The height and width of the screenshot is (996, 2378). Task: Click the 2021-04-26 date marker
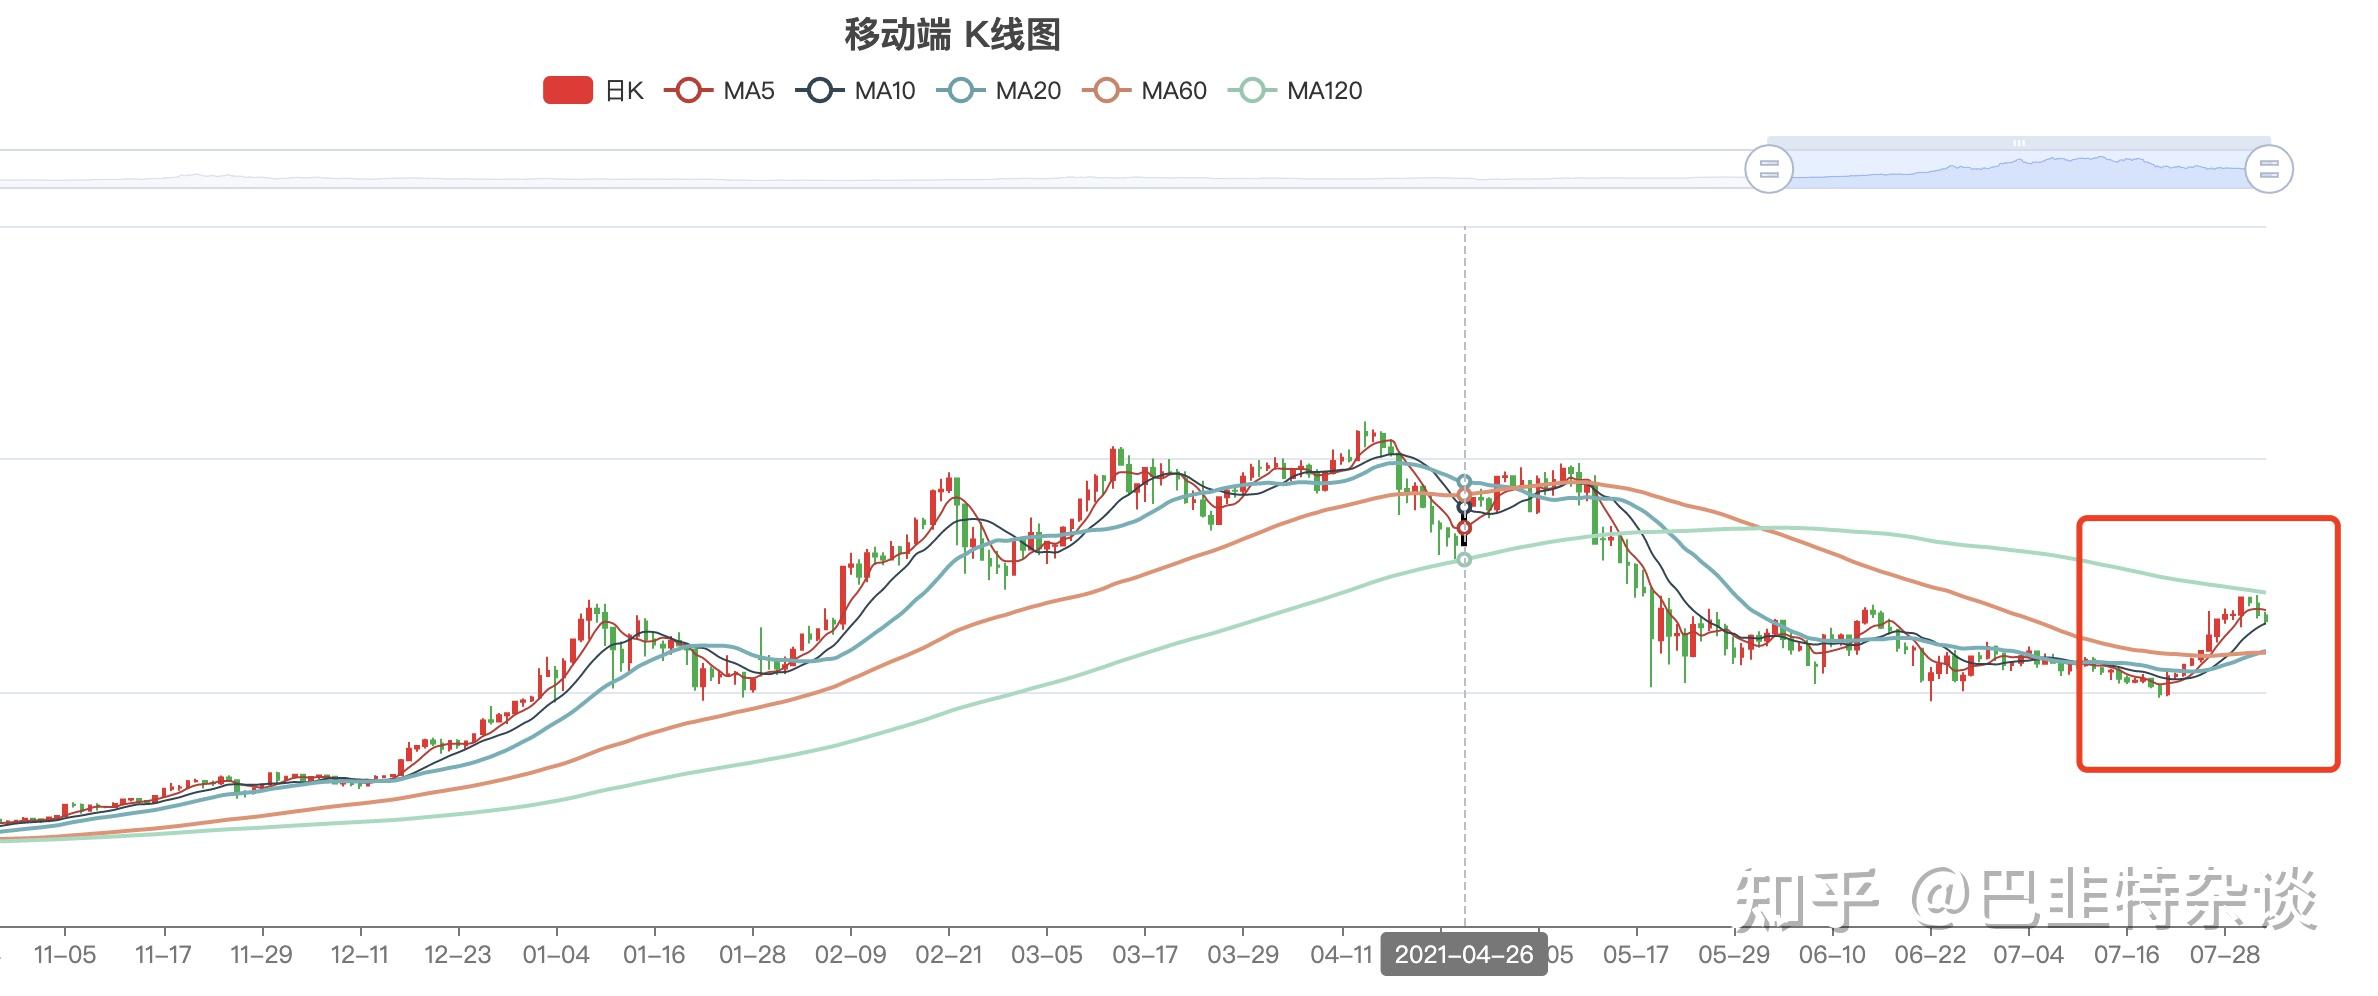(1465, 955)
